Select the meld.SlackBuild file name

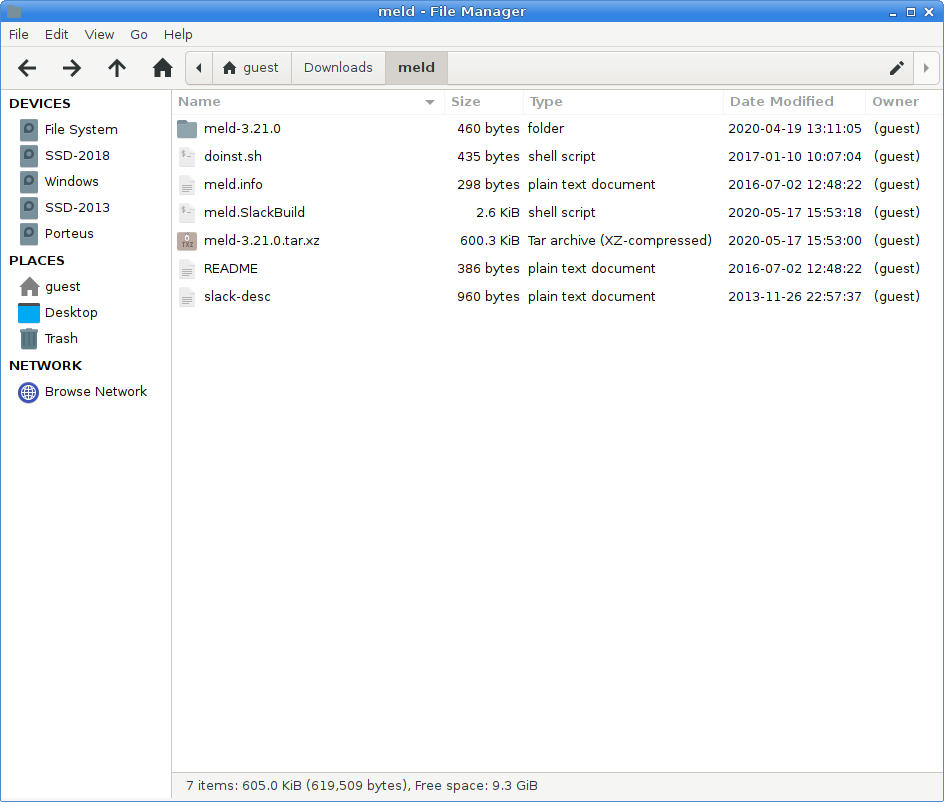click(x=254, y=213)
